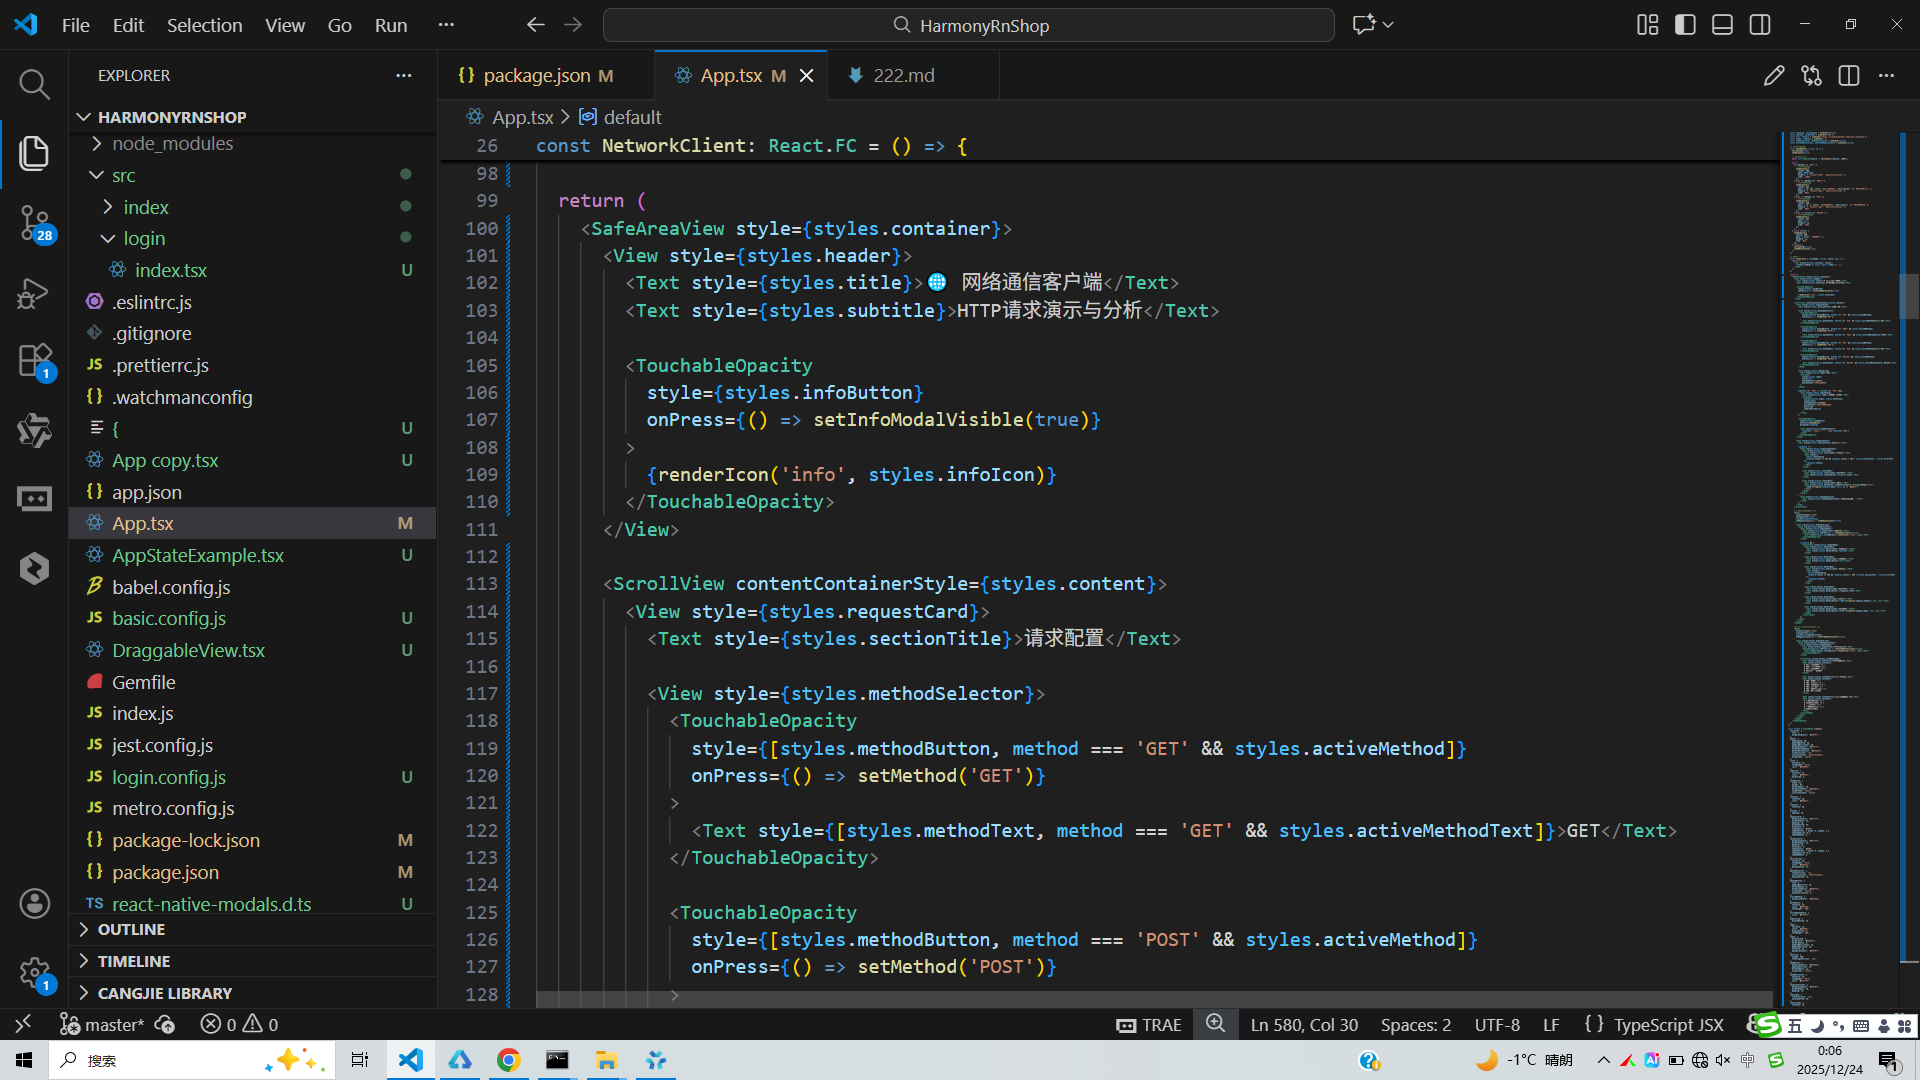Expand the OUTLINE section
This screenshot has width=1920, height=1080.
tap(131, 930)
